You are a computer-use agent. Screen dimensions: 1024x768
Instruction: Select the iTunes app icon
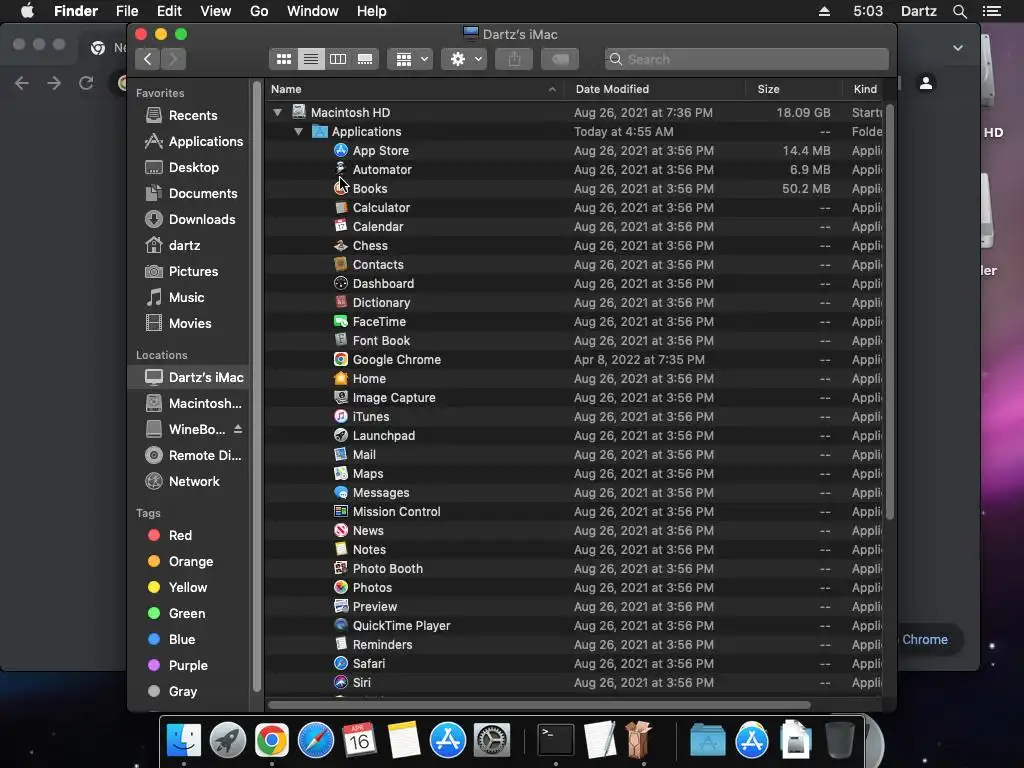pyautogui.click(x=340, y=417)
